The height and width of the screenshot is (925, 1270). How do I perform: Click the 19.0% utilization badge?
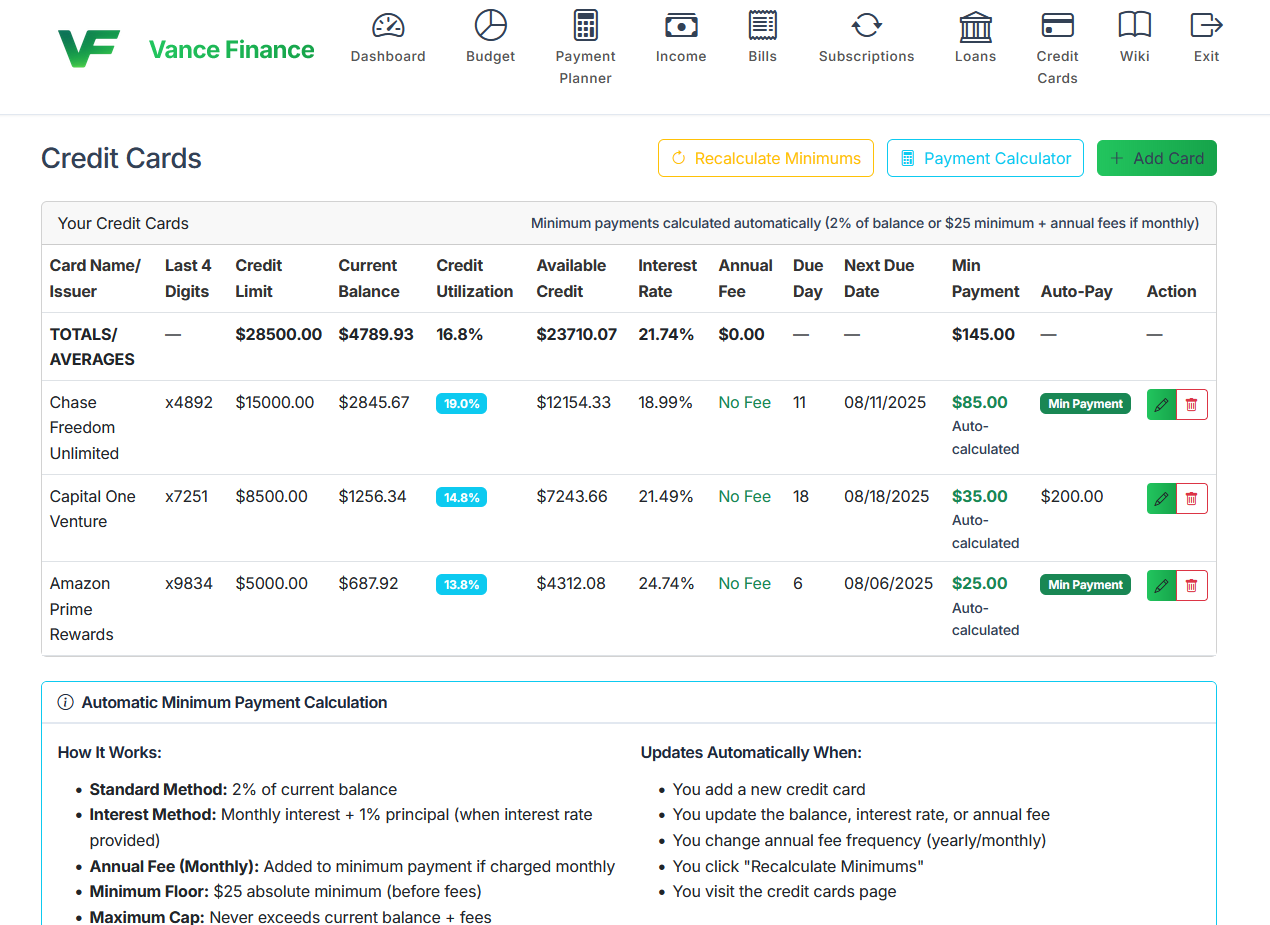[461, 403]
